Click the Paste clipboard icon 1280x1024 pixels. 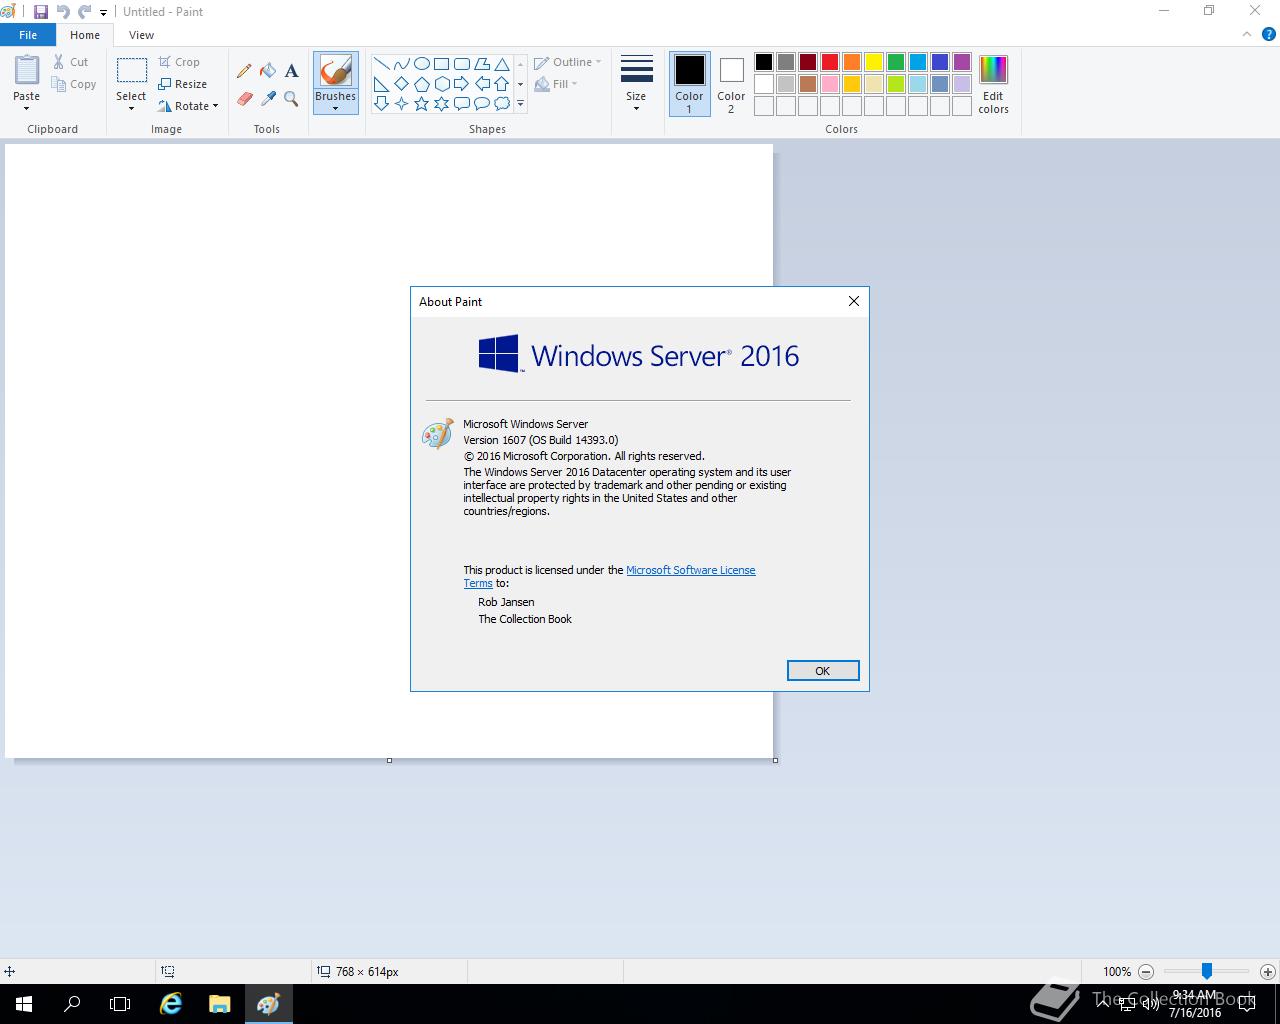[27, 70]
